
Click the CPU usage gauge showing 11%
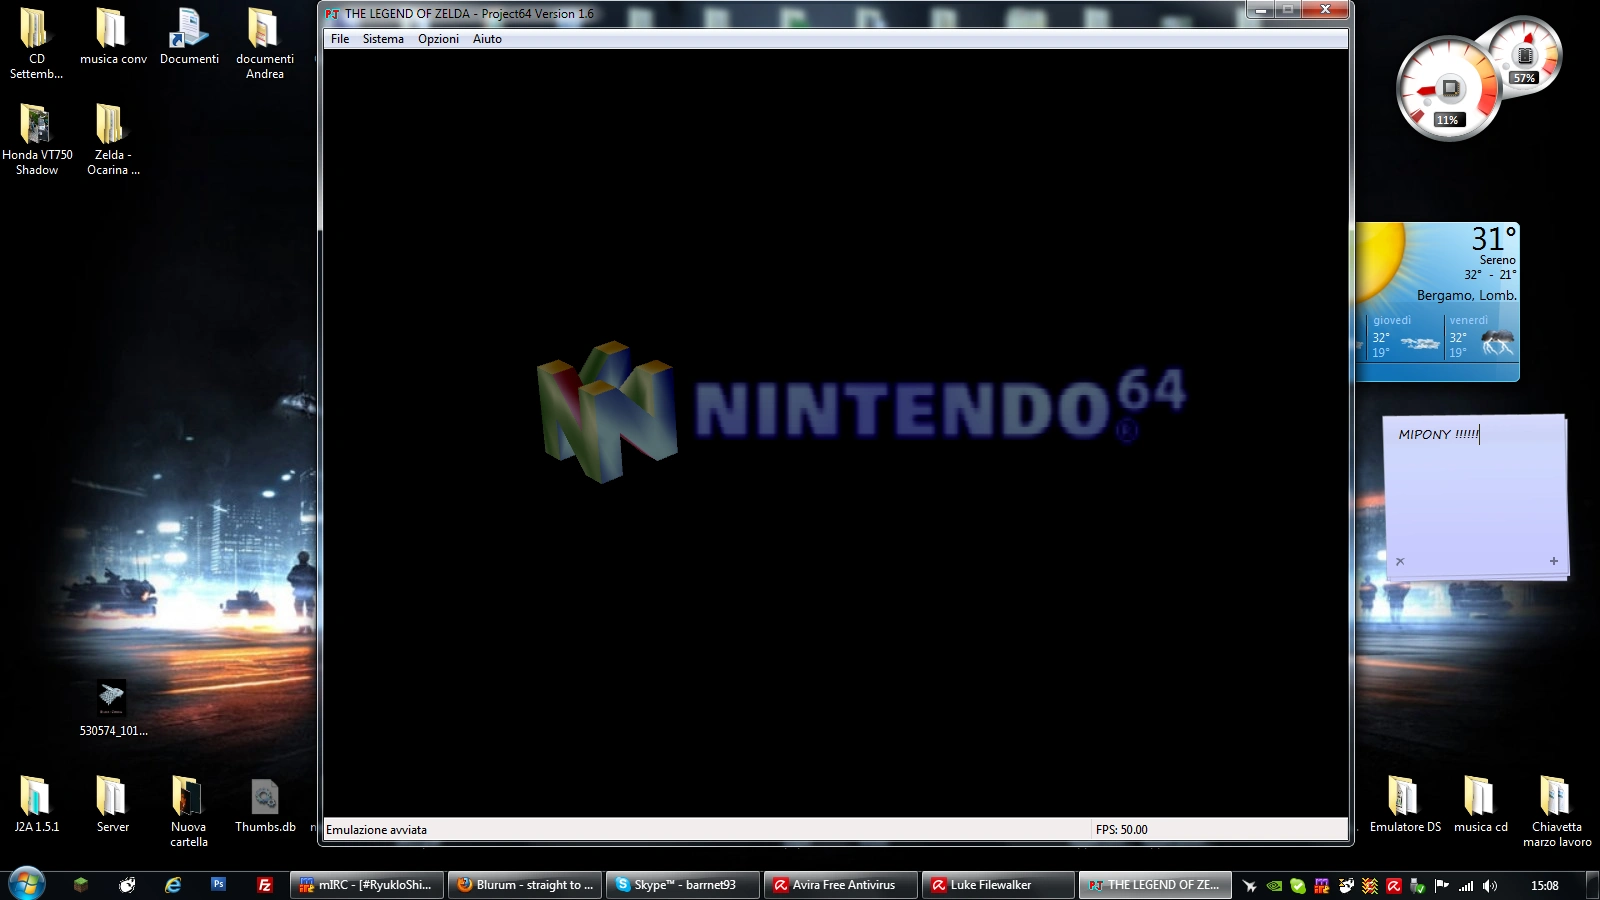coord(1447,89)
